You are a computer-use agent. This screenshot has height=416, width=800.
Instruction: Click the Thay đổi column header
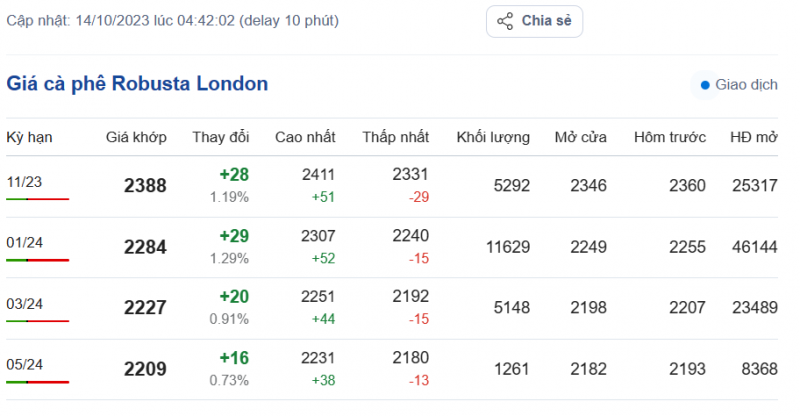point(220,137)
